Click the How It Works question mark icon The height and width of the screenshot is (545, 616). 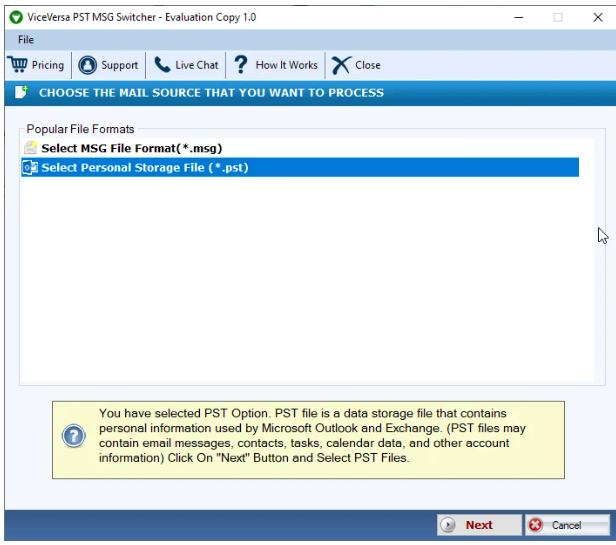[241, 65]
